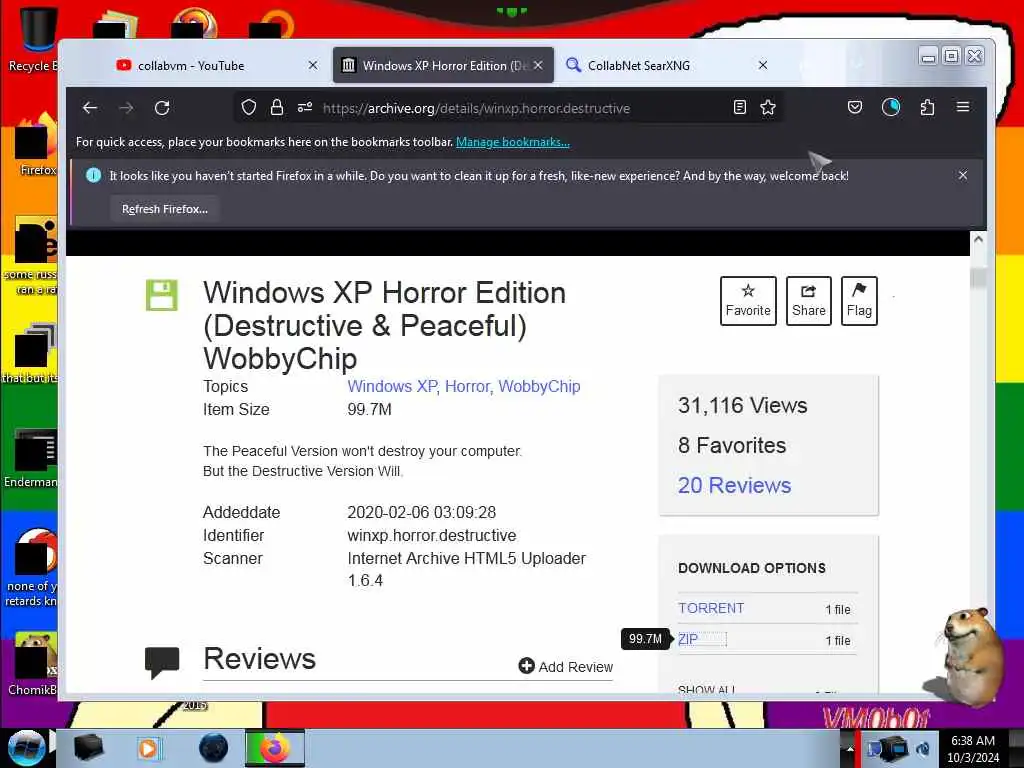Reload the archive.org page
The image size is (1024, 768).
(162, 108)
